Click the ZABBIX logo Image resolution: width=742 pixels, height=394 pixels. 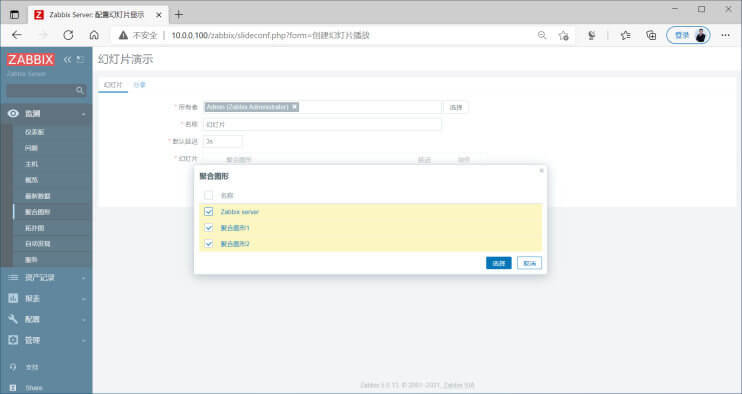point(31,60)
